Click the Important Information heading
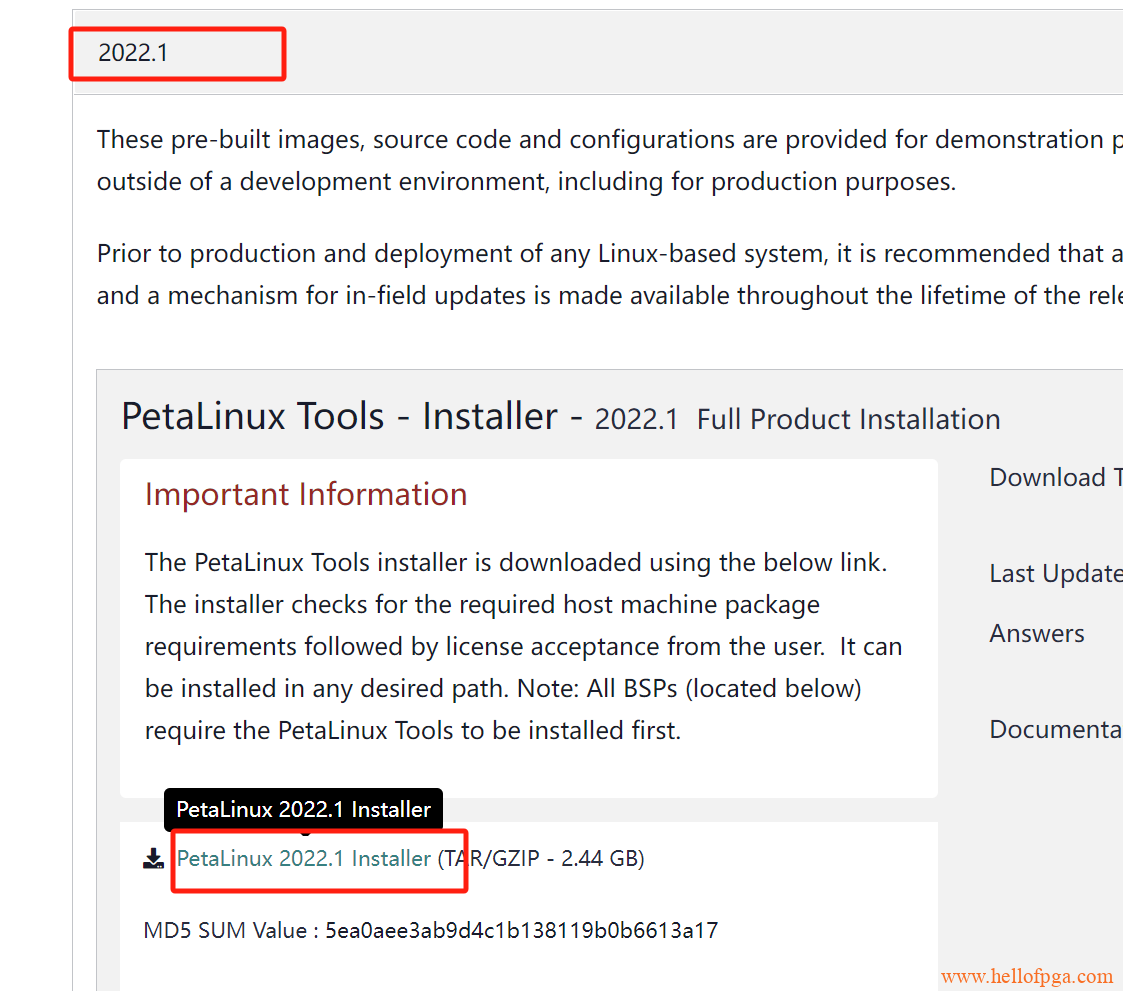 tap(306, 494)
